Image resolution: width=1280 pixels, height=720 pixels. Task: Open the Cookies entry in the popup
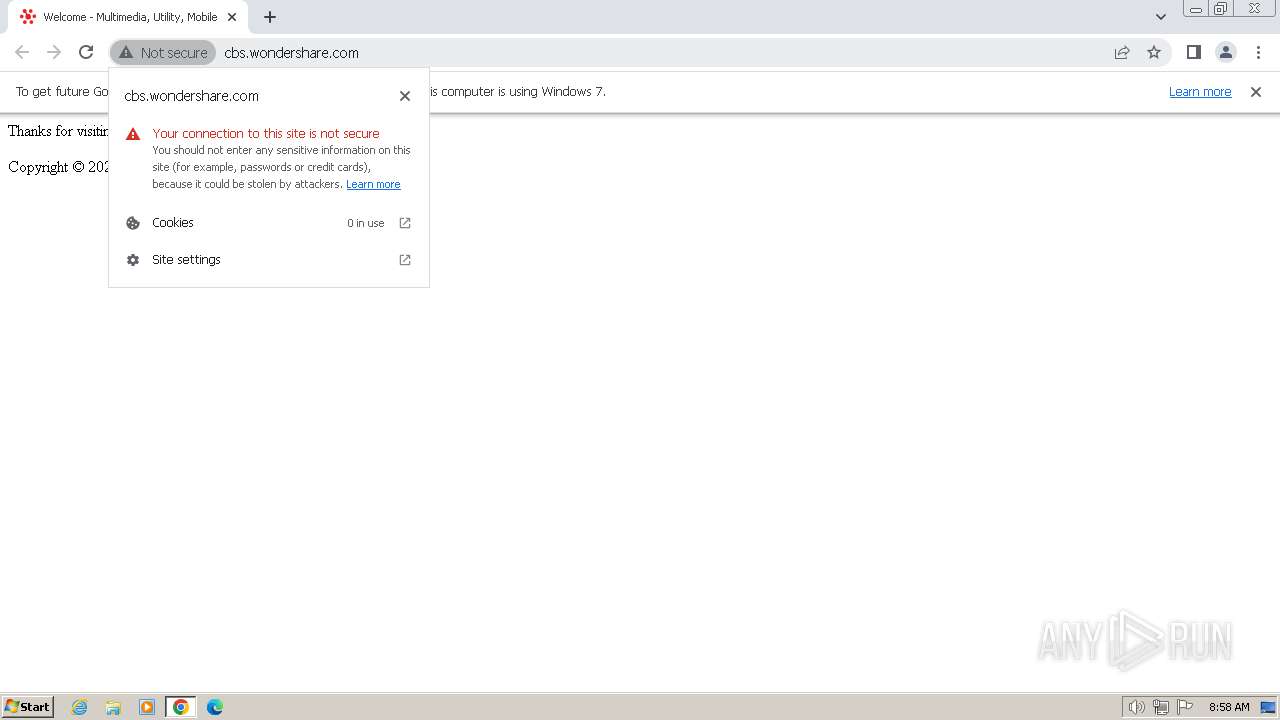[269, 223]
